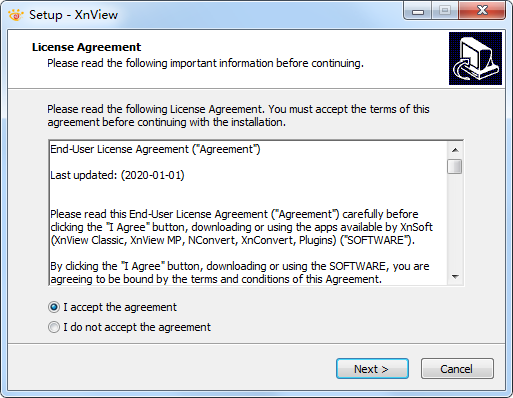This screenshot has height=398, width=513.
Task: Continue with the Next > button
Action: point(372,369)
